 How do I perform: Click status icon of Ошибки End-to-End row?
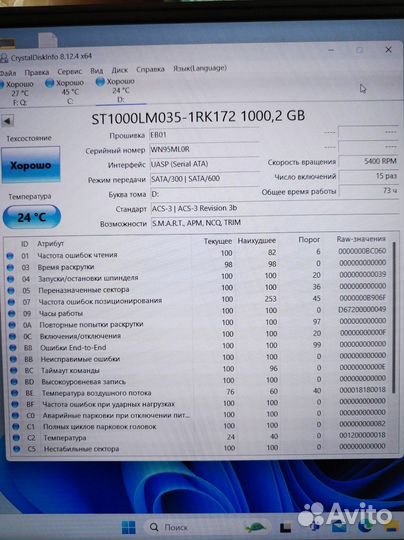click(x=13, y=348)
